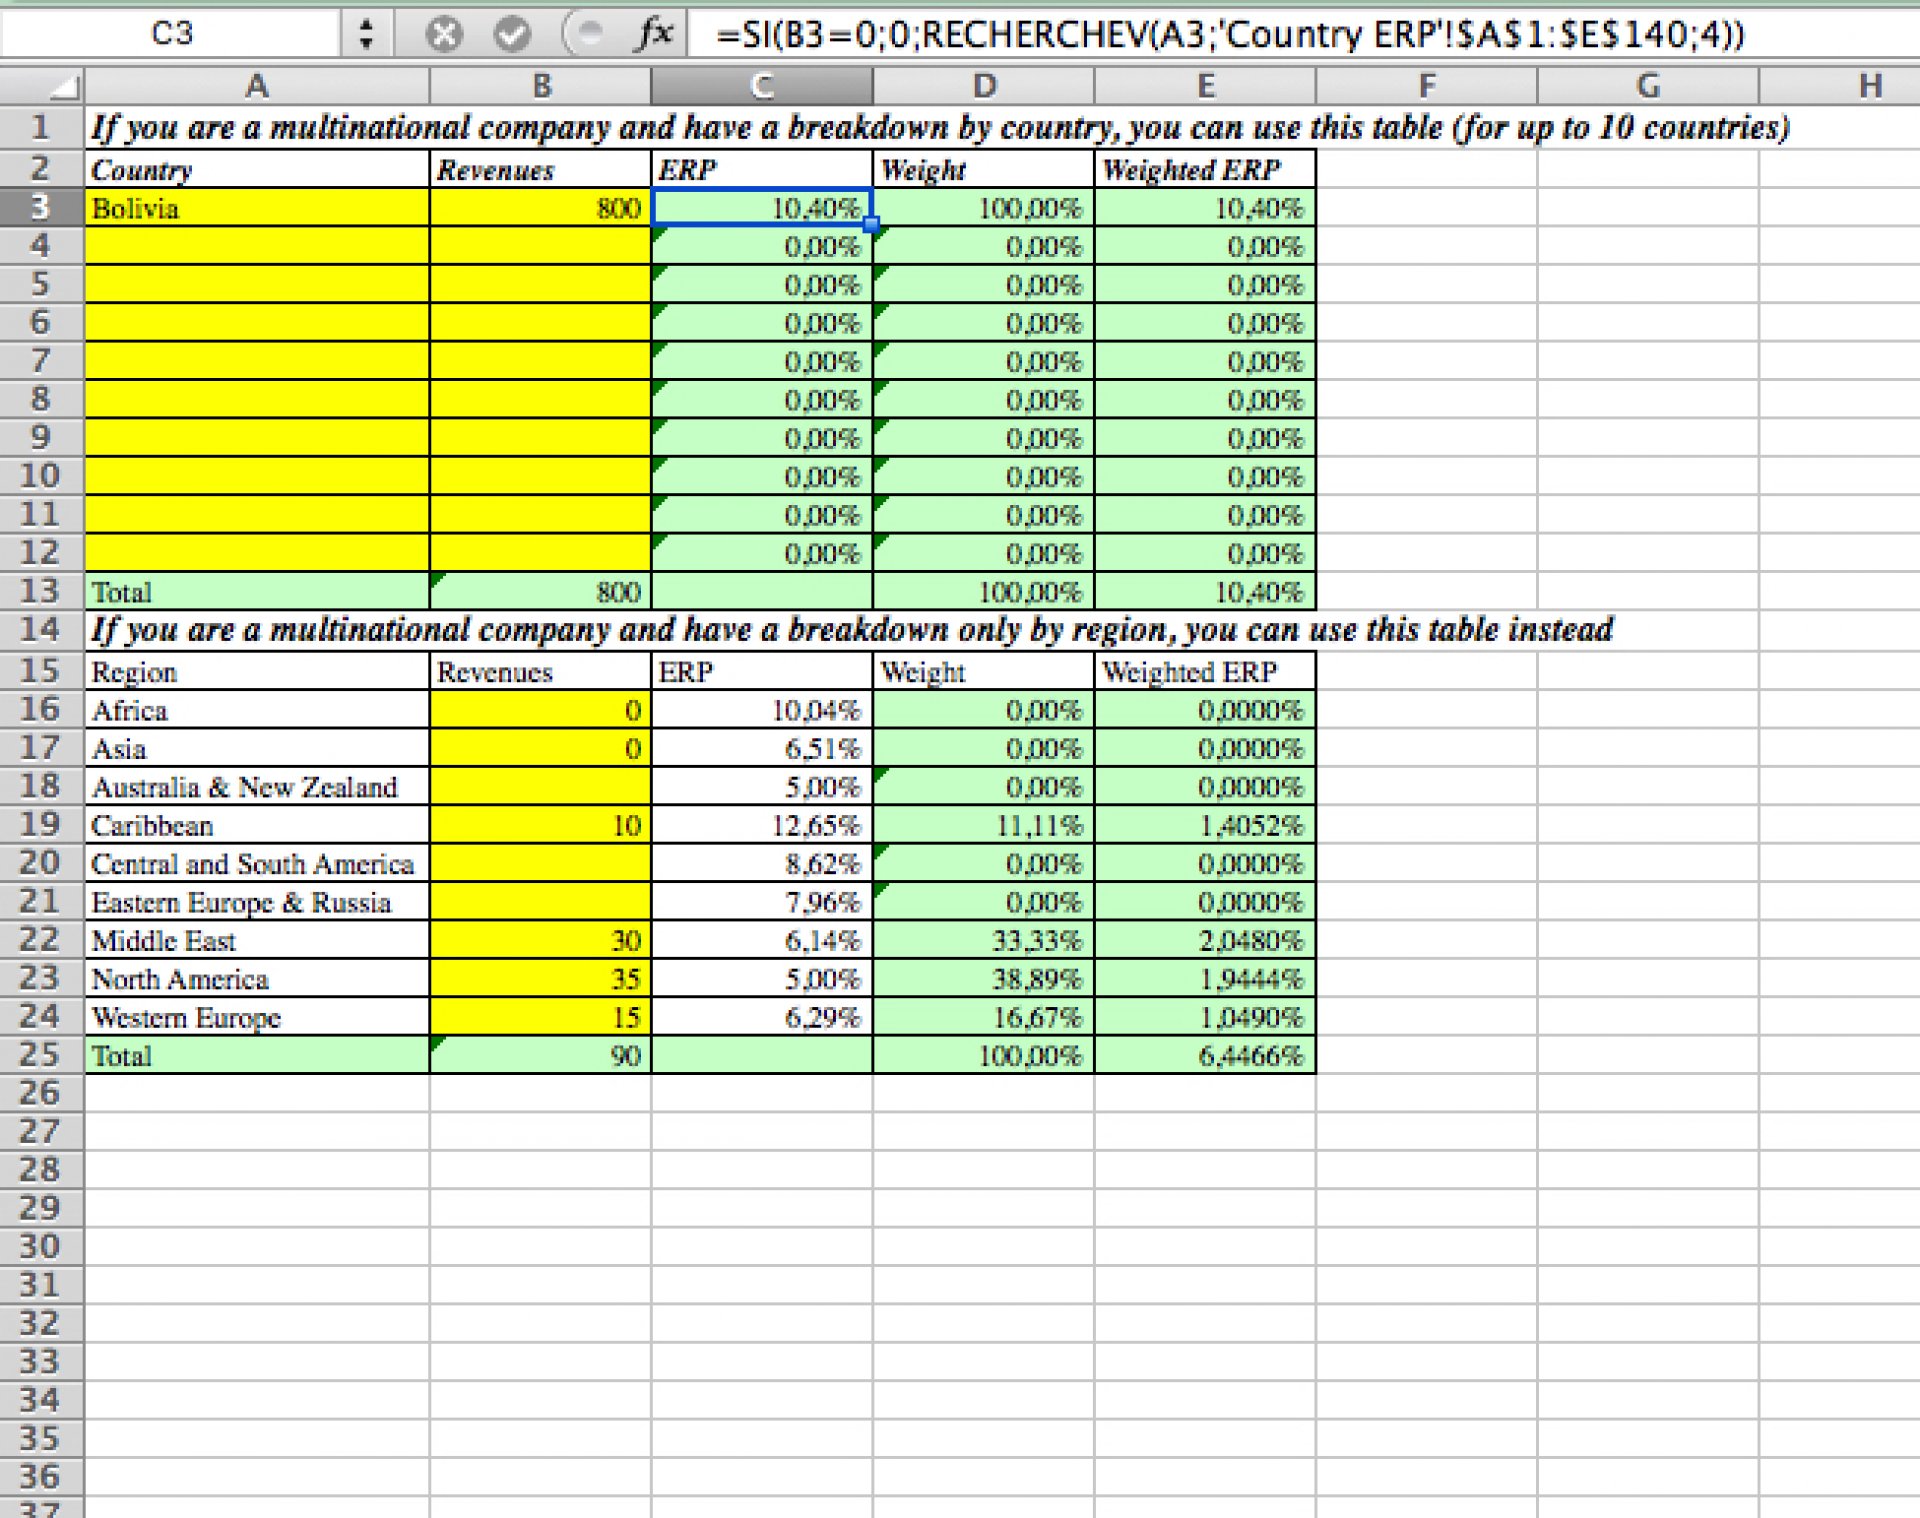
Task: Click the Asia region cell
Action: pos(257,748)
